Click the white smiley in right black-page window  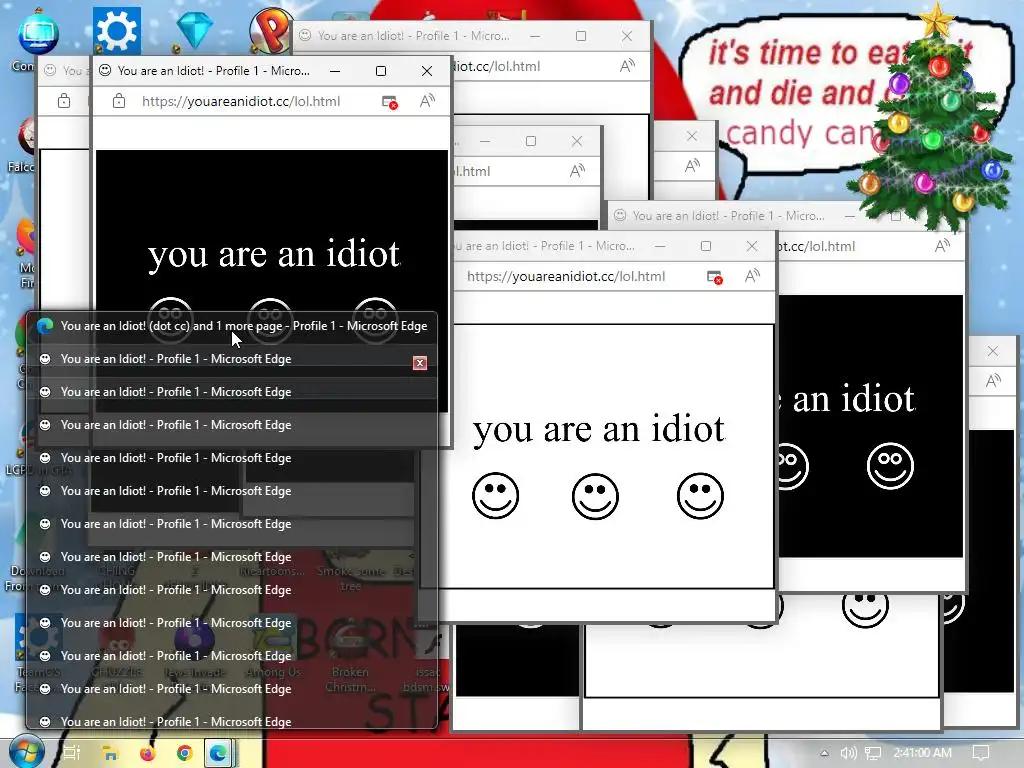pos(890,466)
